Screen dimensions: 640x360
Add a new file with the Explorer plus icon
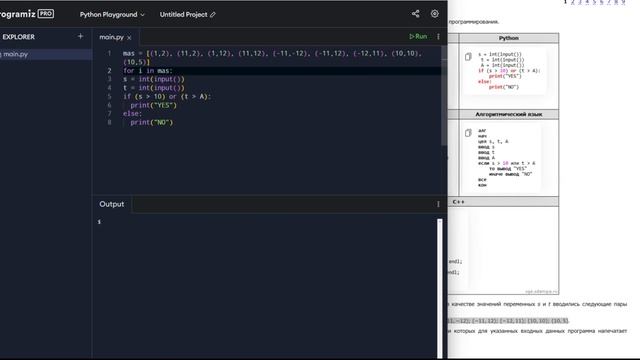coord(80,36)
